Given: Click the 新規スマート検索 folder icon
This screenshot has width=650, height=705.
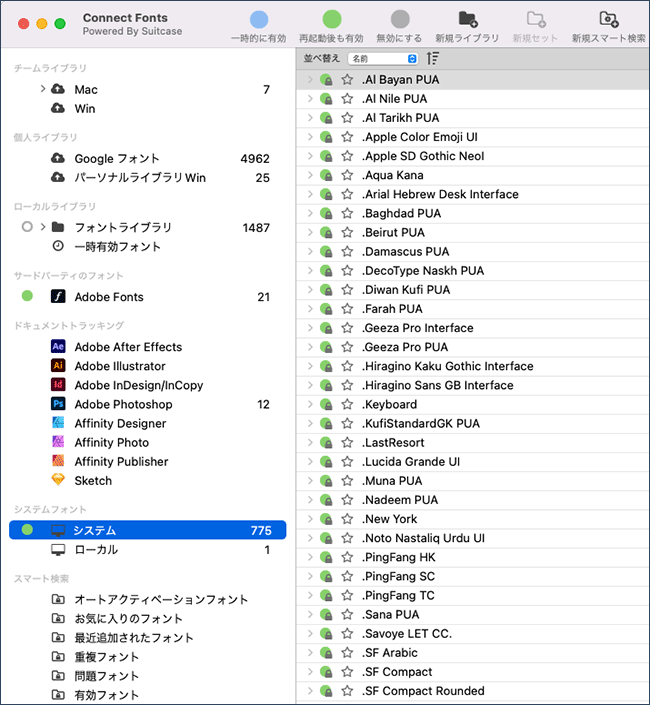Looking at the screenshot, I should (x=609, y=20).
